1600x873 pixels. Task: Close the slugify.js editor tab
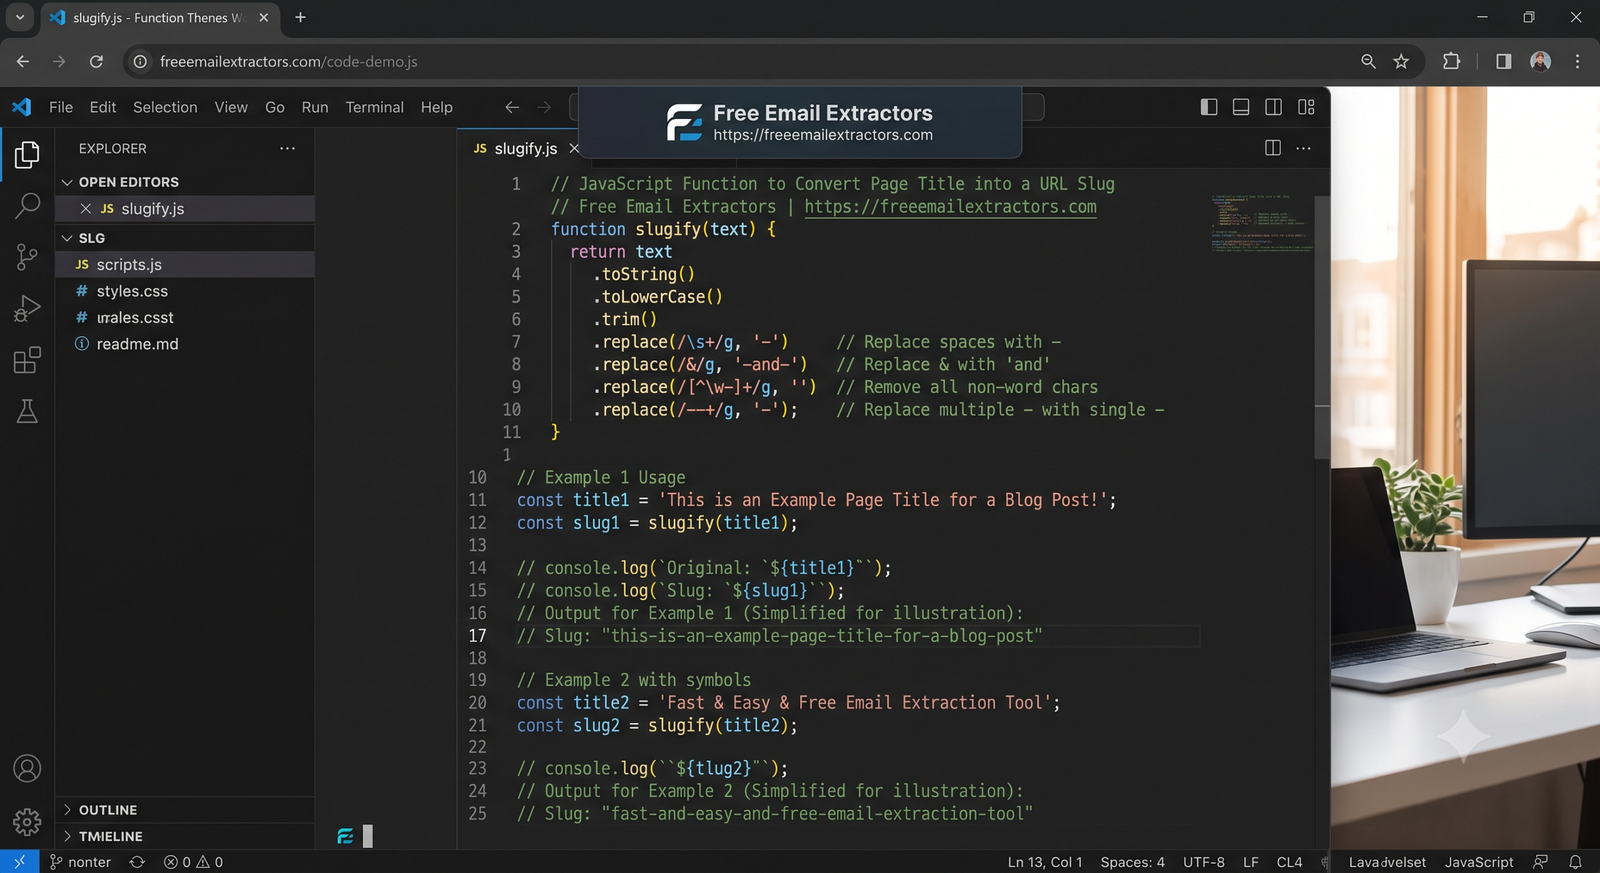point(574,148)
